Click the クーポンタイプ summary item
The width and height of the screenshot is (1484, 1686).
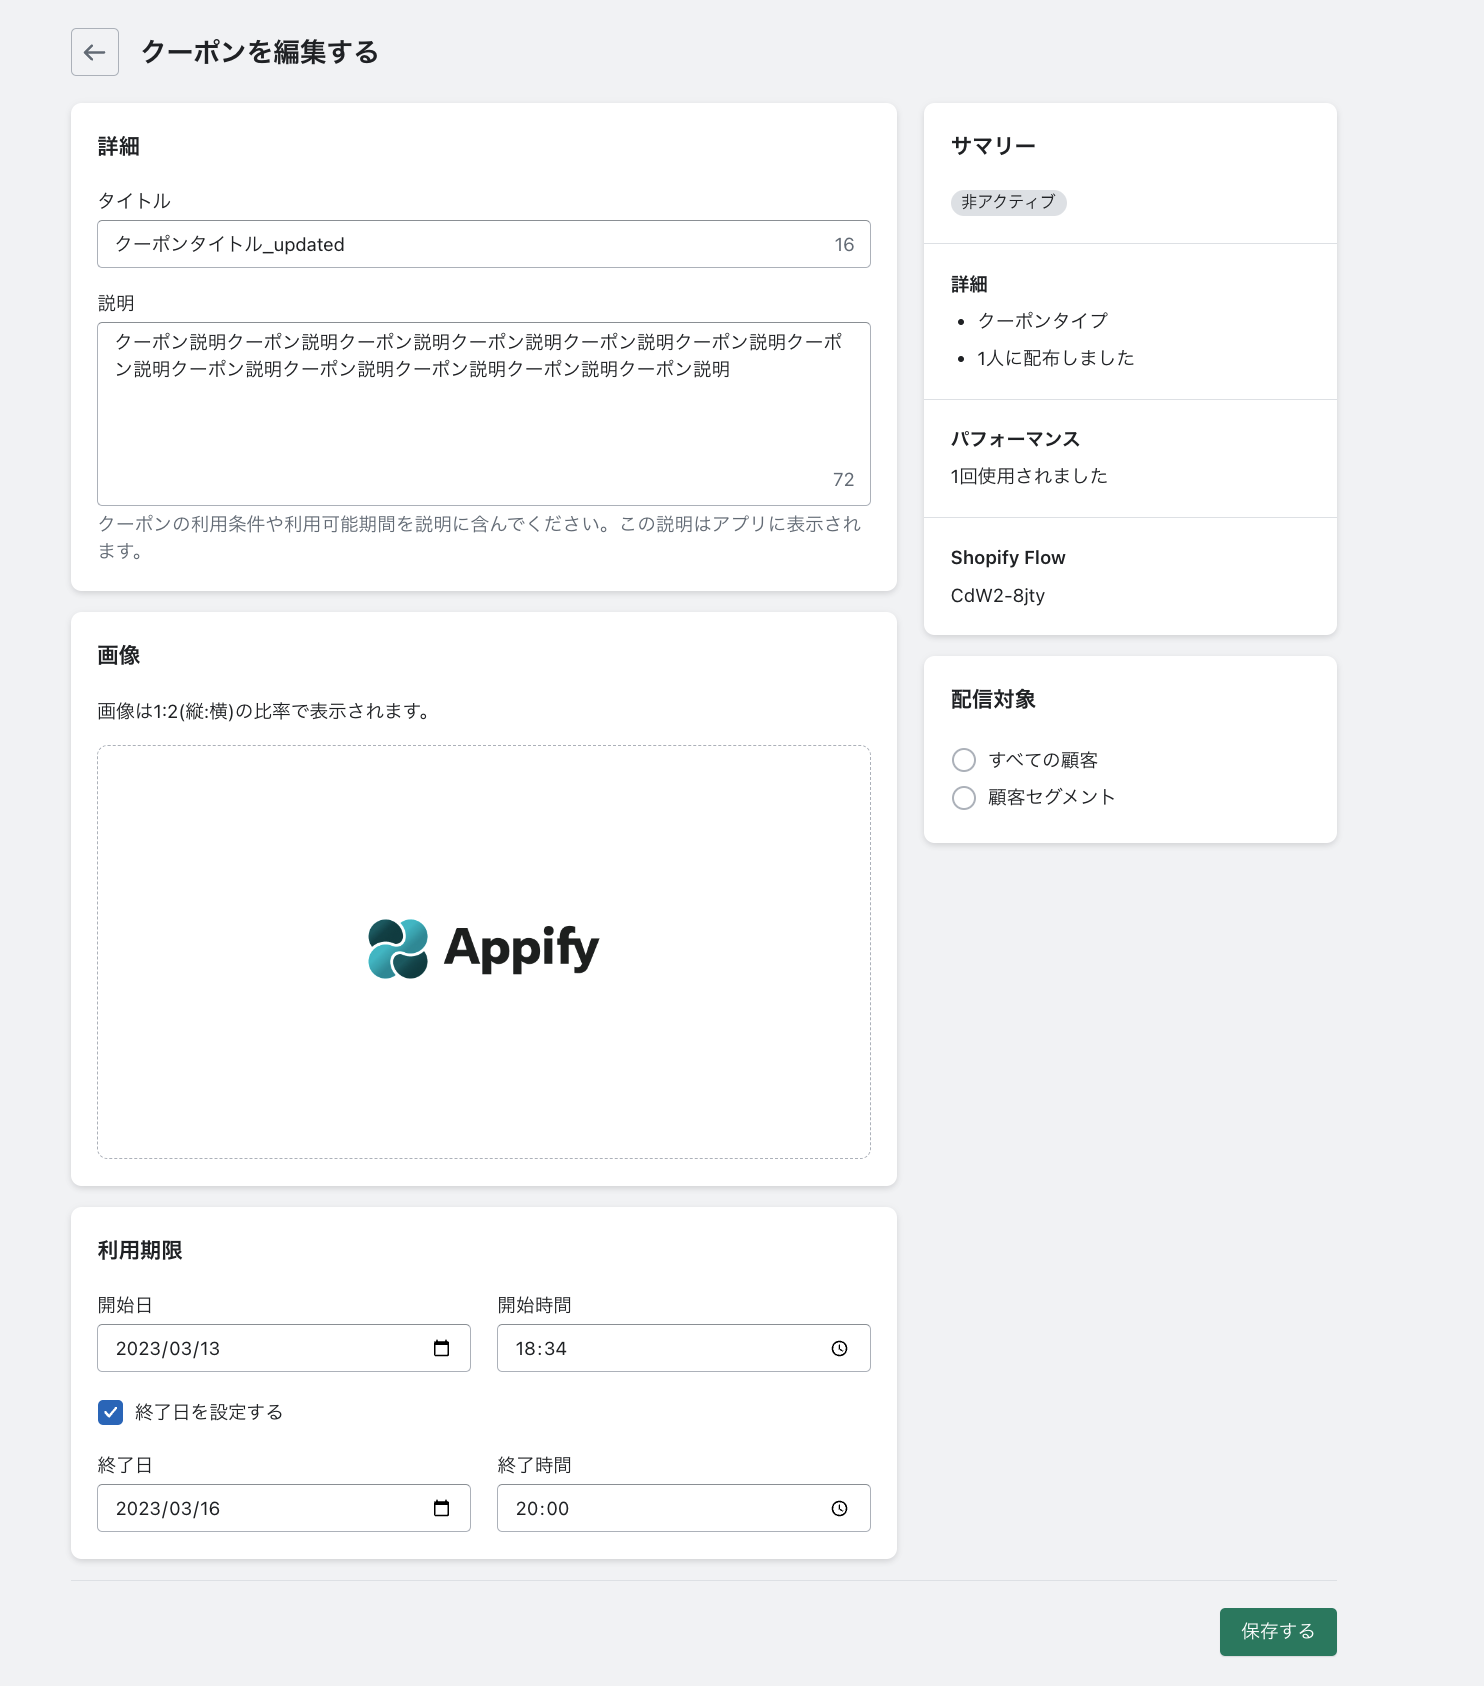tap(1043, 321)
